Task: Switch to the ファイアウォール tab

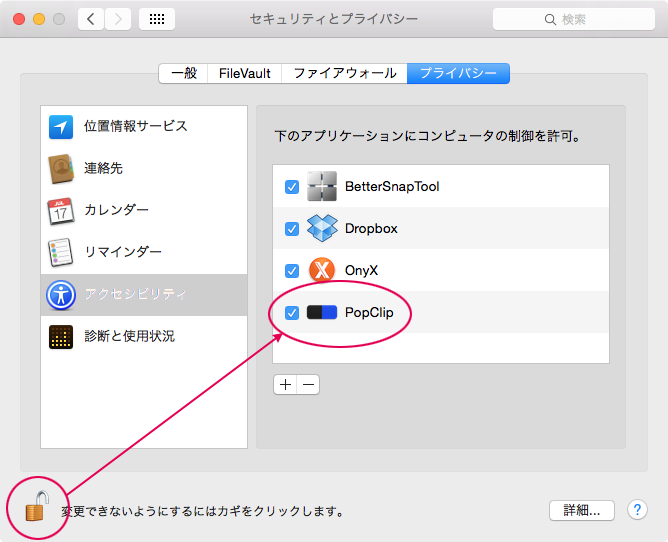Action: coord(345,73)
